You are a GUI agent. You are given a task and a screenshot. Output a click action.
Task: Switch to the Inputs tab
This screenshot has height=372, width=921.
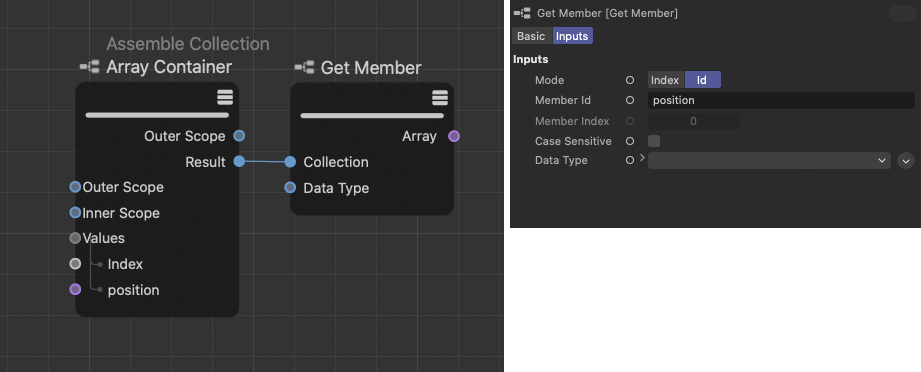tap(572, 36)
